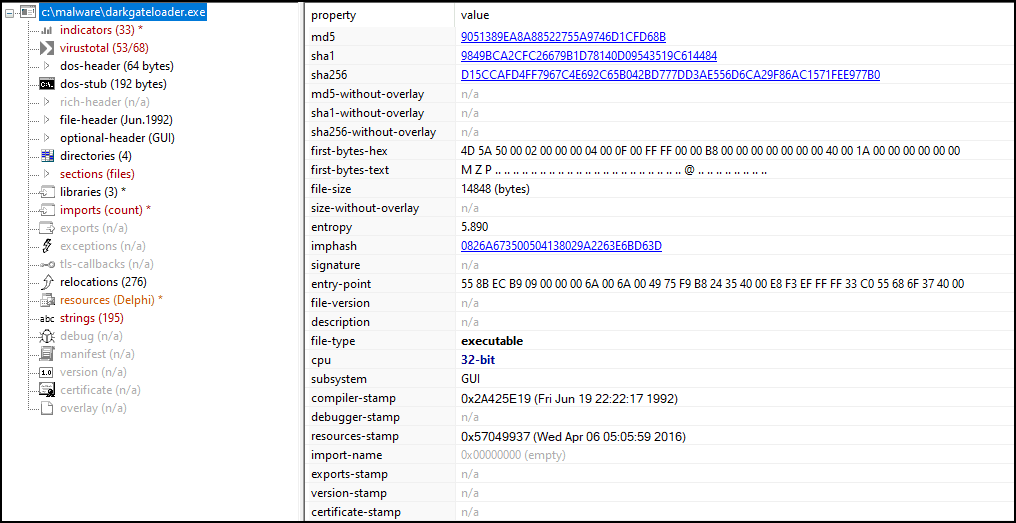Expand the sections (files) node arrow

point(47,174)
